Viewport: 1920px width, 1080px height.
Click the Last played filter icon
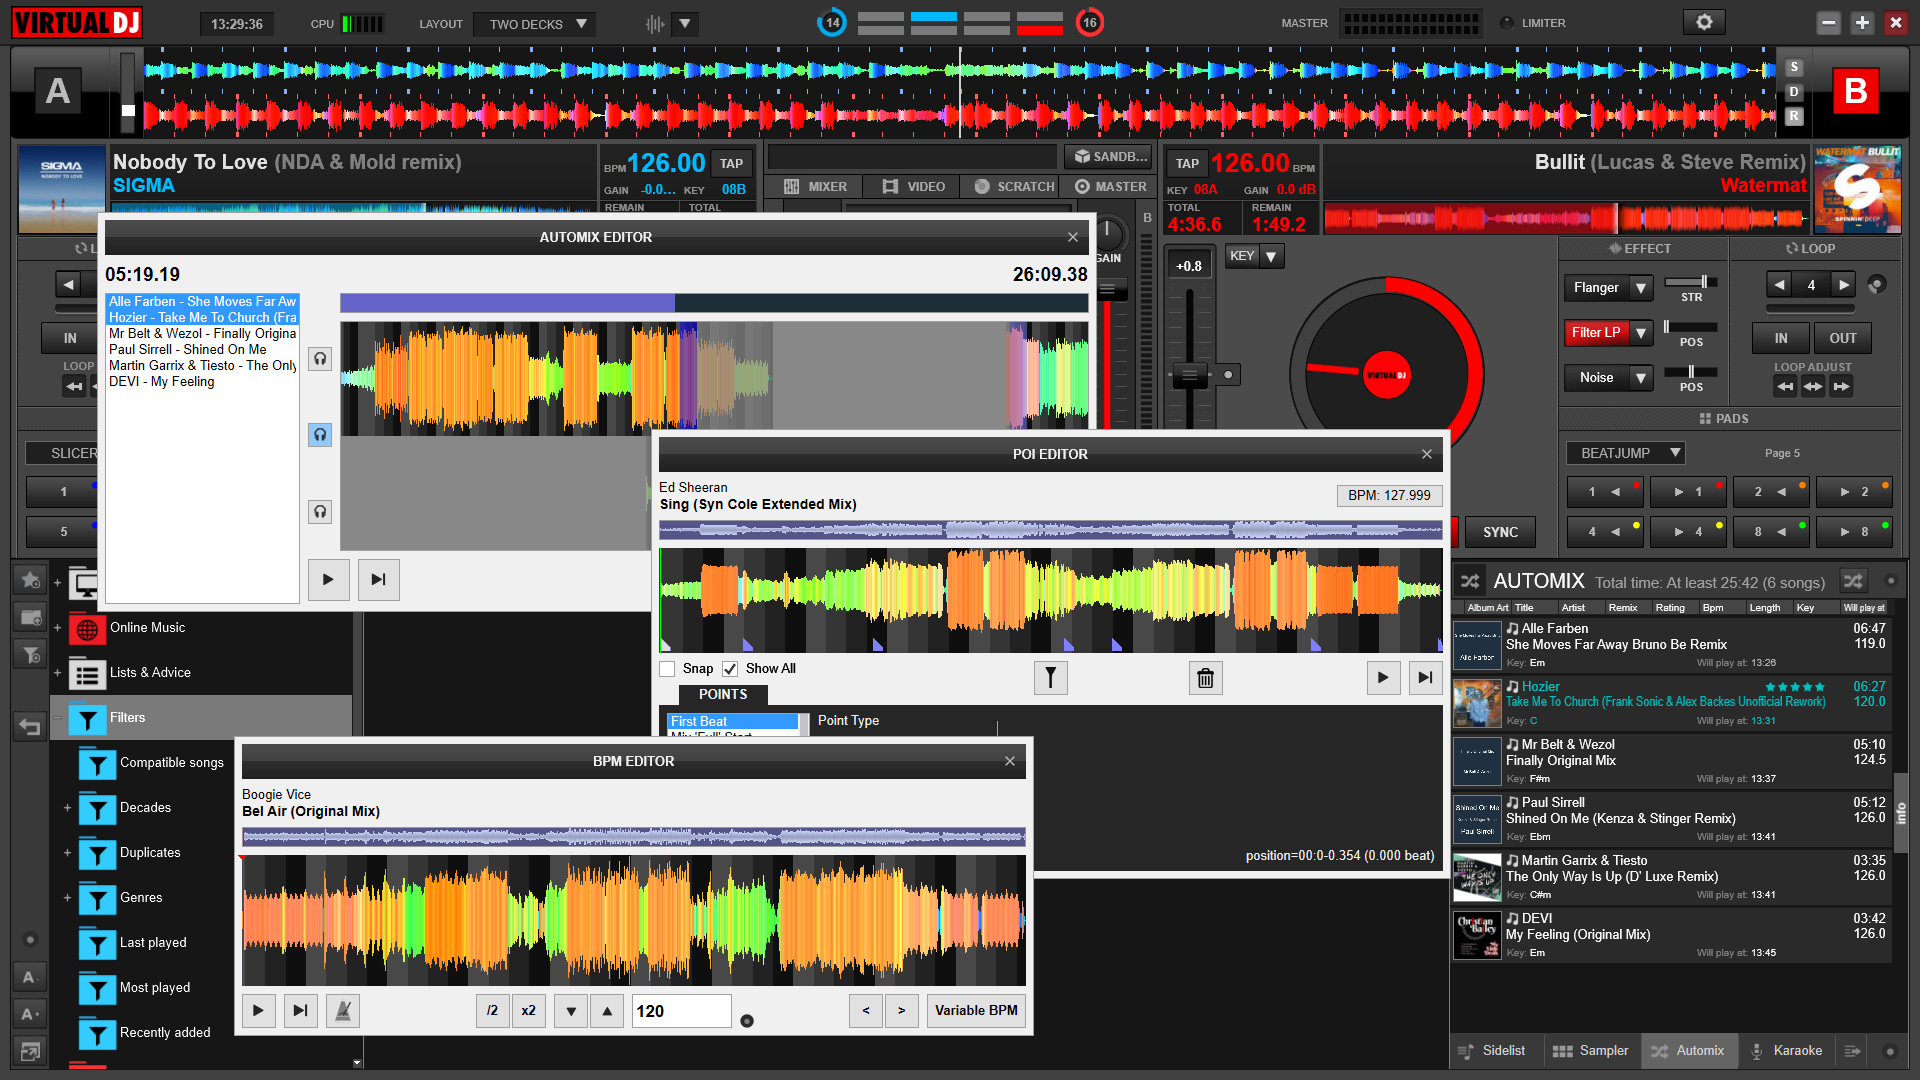pyautogui.click(x=97, y=944)
